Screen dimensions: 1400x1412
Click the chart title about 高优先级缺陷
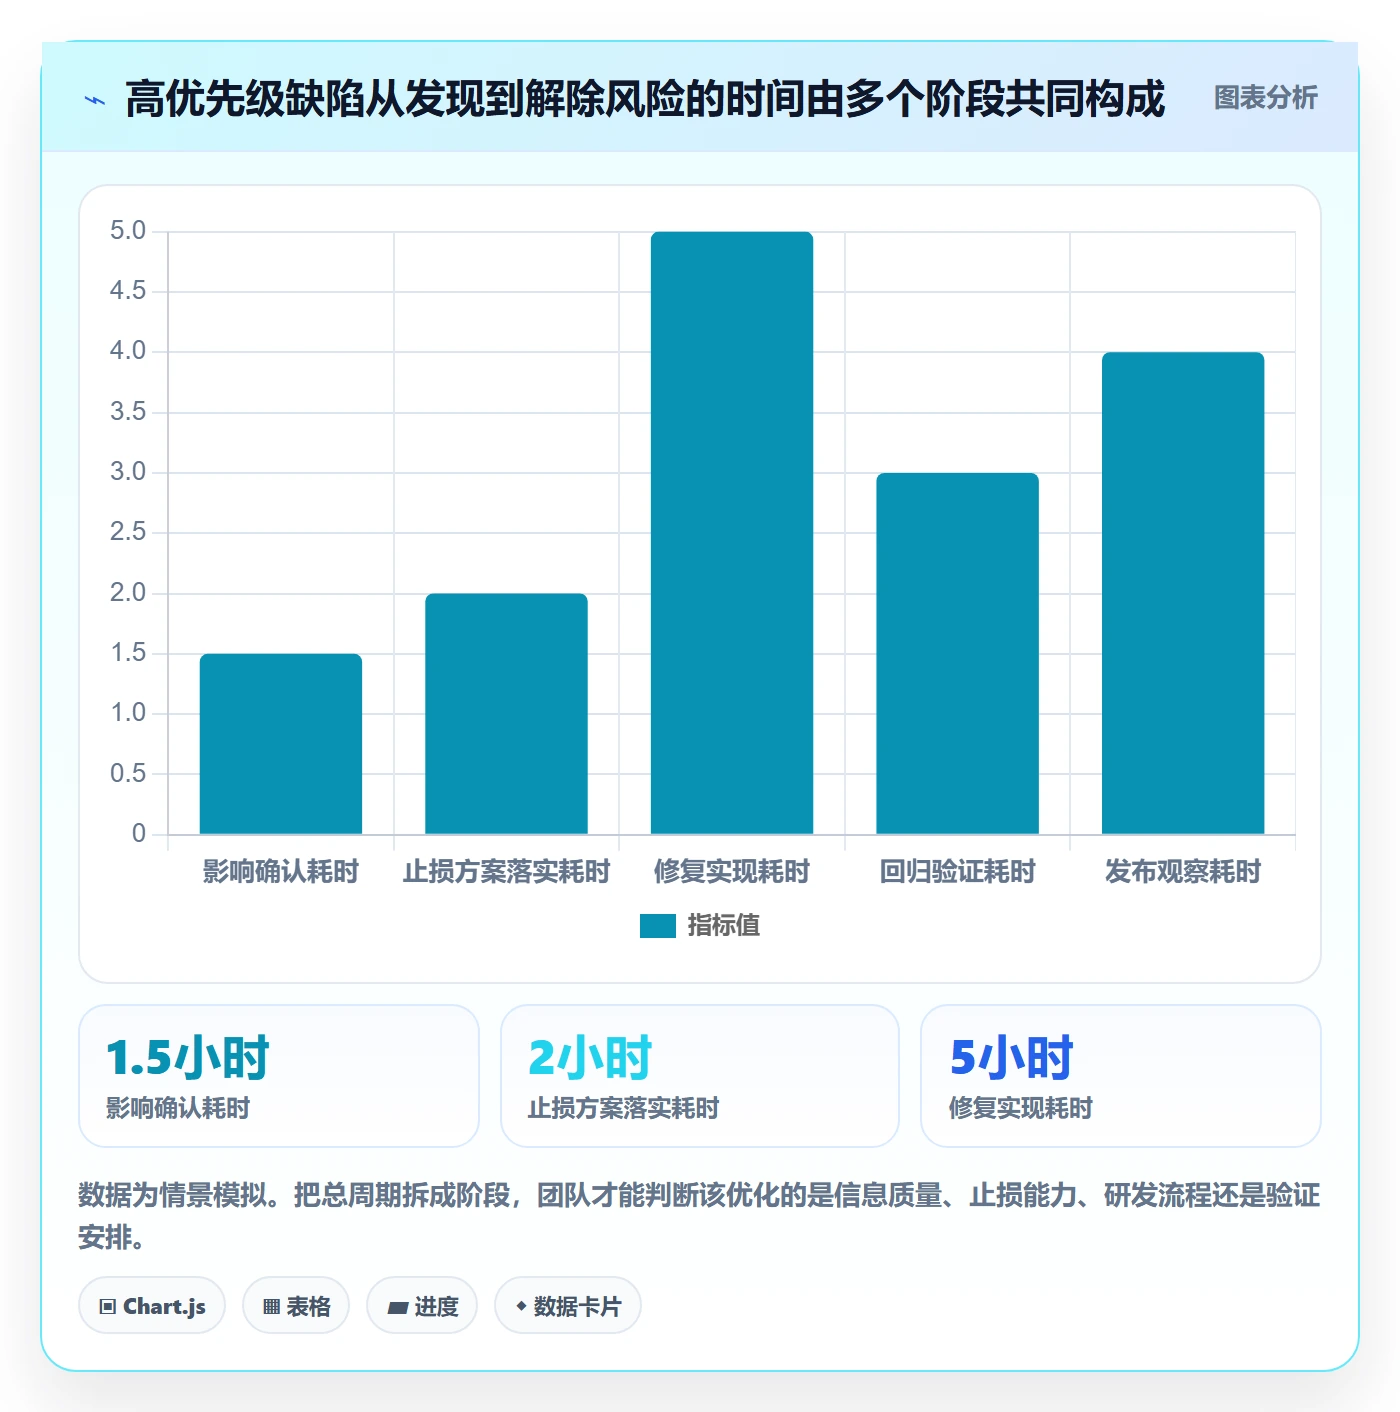[645, 99]
